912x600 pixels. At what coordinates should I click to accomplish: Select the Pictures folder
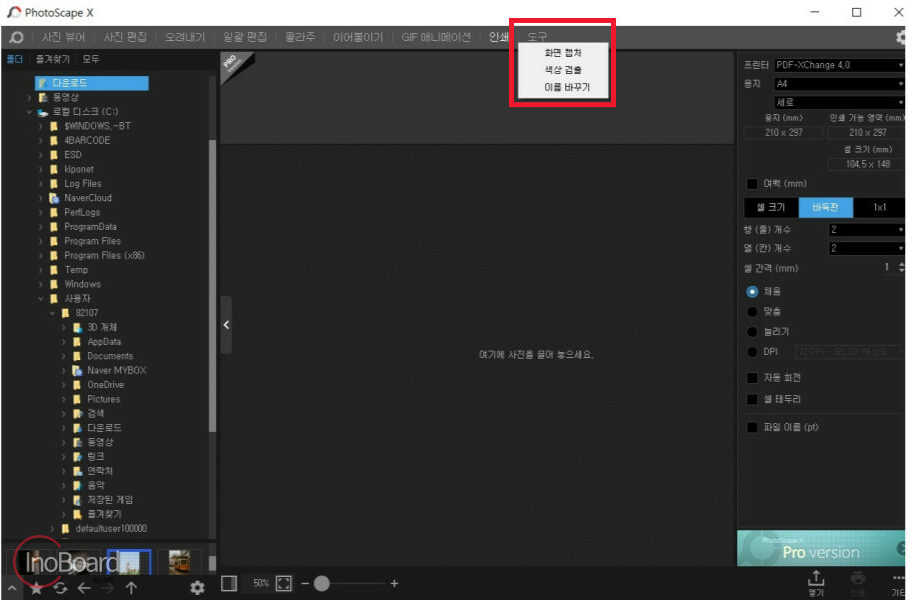(104, 399)
